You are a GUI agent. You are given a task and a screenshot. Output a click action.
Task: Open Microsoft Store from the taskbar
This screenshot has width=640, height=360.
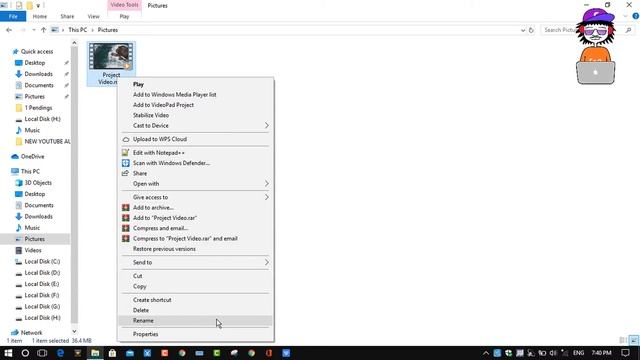[112, 353]
